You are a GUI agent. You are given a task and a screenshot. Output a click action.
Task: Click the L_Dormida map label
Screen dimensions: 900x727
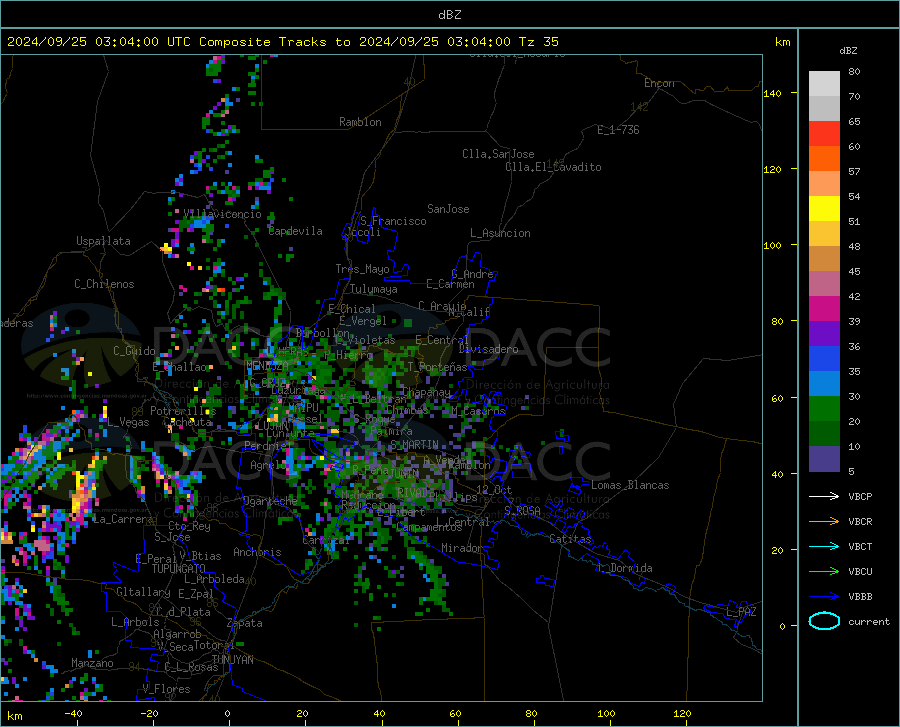point(624,568)
